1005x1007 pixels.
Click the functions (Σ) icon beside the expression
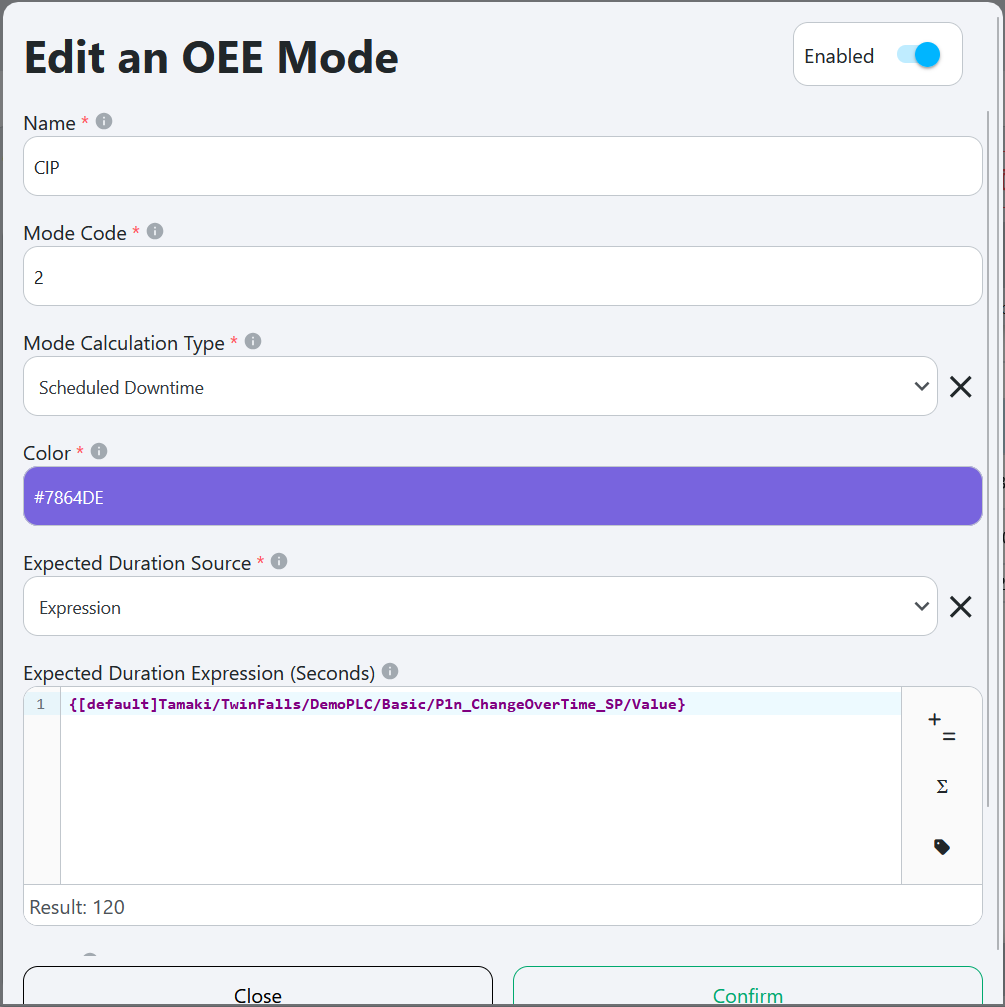(x=941, y=786)
